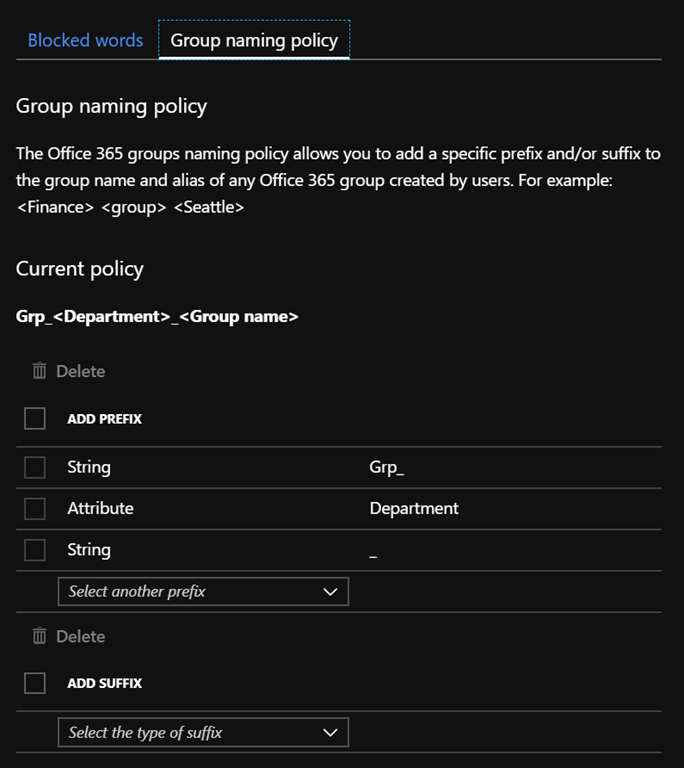Switch to the Blocked words tab
684x768 pixels.
pyautogui.click(x=85, y=41)
